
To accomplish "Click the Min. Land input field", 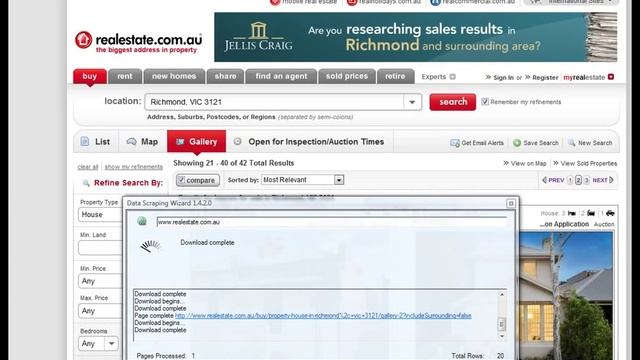I will coord(100,248).
